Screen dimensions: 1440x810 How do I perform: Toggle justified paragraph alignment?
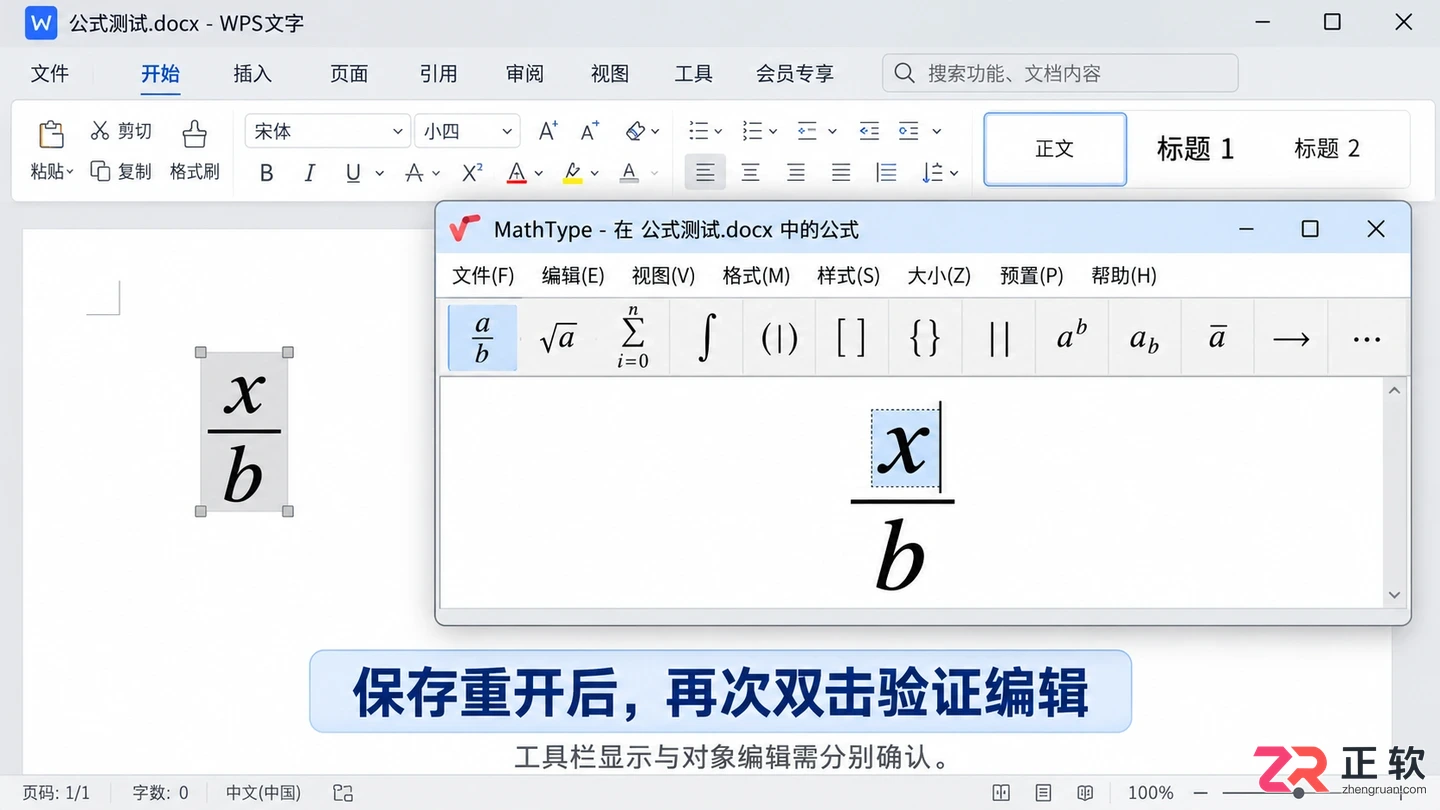(841, 173)
